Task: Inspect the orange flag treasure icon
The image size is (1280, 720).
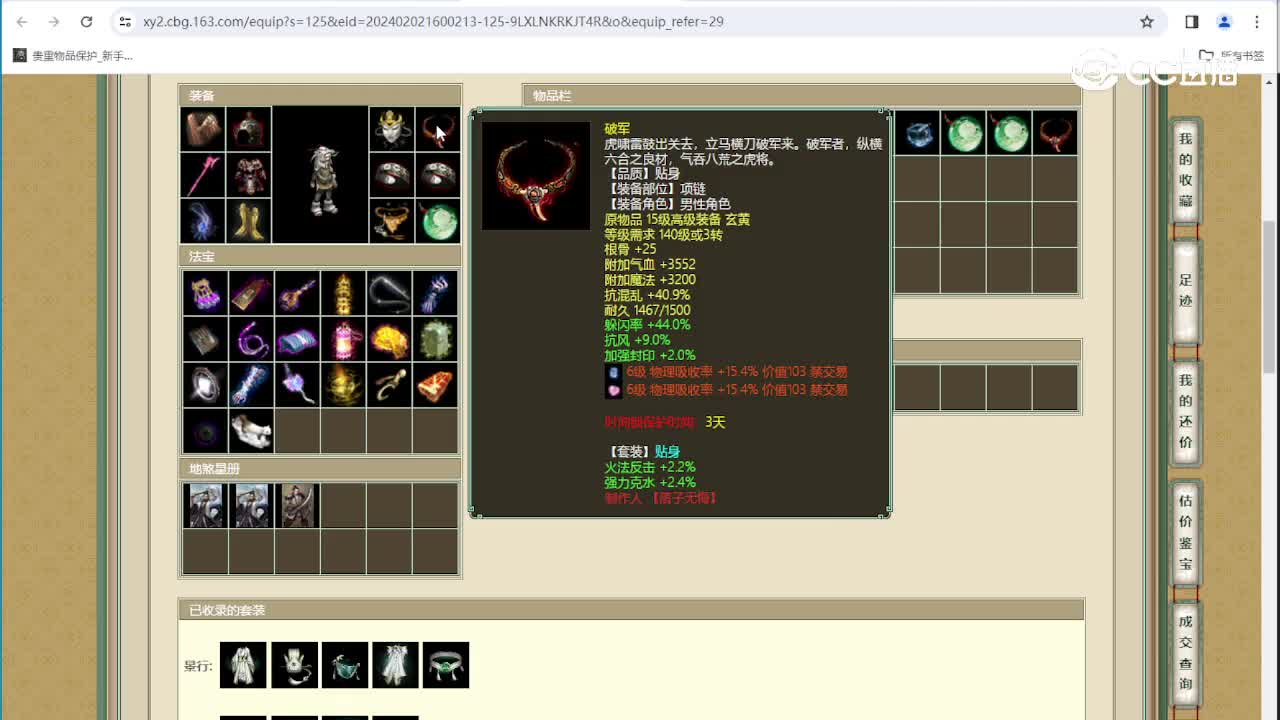Action: pos(435,385)
